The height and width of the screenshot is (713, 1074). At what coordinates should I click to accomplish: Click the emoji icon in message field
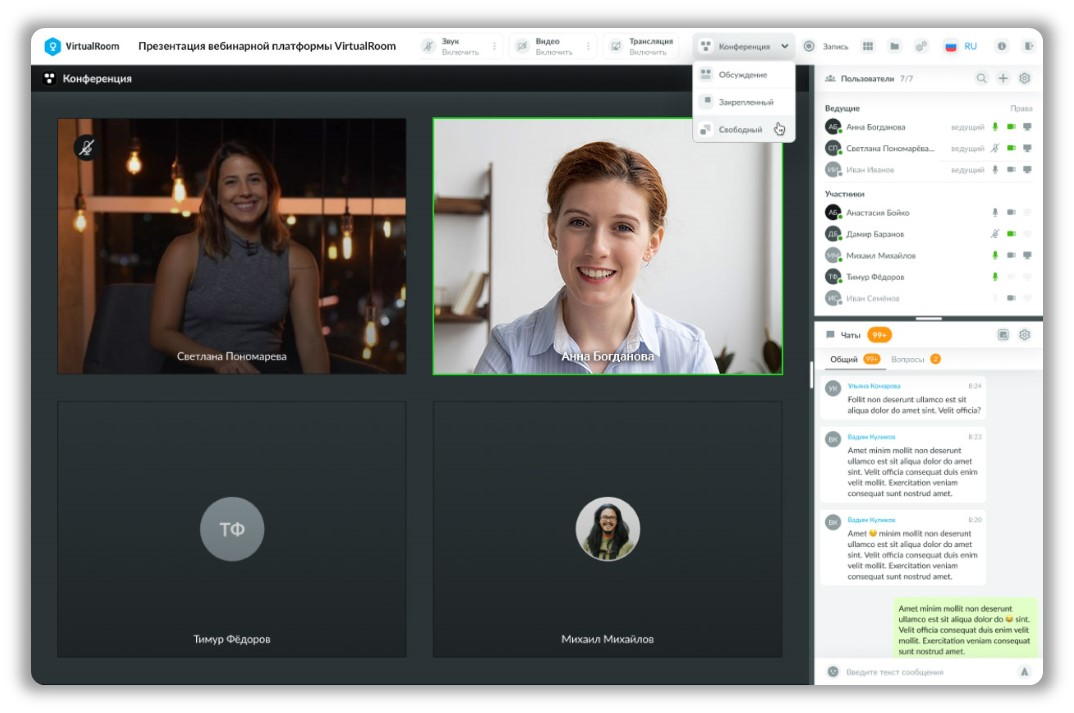[x=832, y=672]
